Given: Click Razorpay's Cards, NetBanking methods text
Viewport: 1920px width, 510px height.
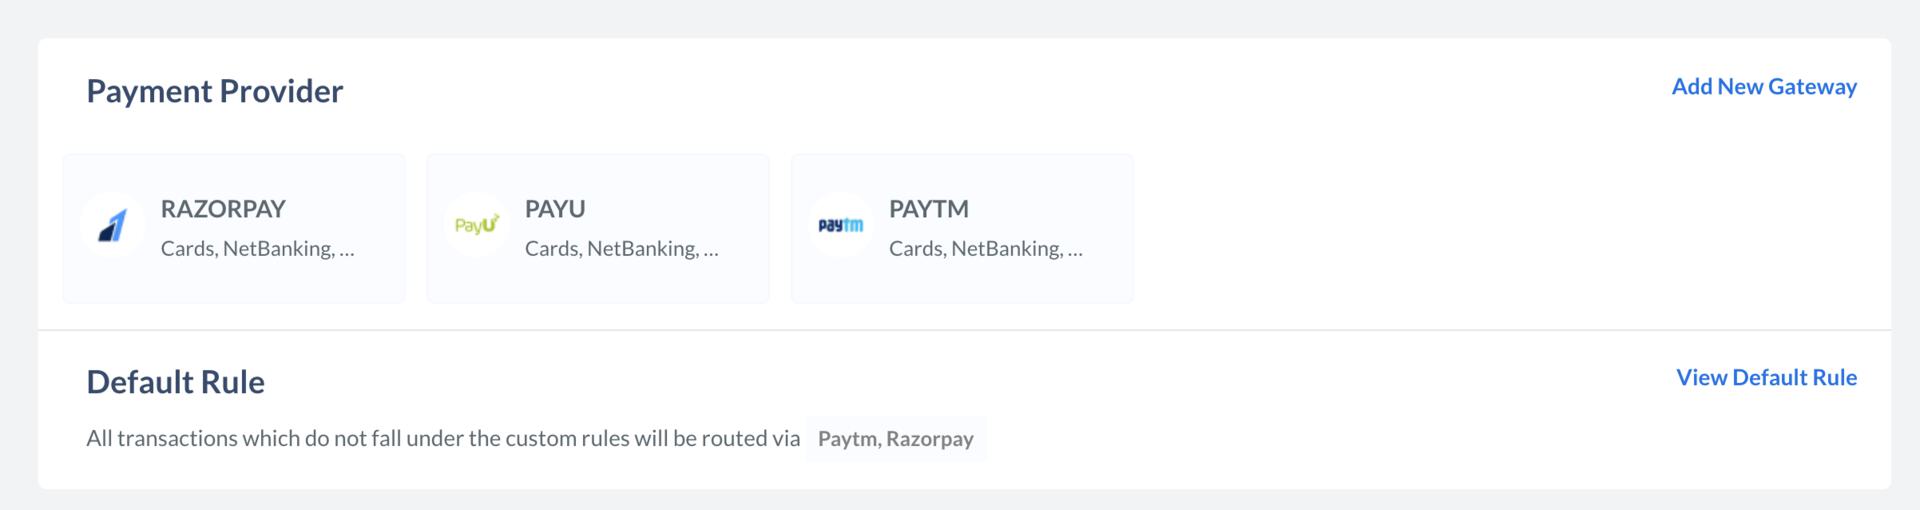Looking at the screenshot, I should 258,249.
